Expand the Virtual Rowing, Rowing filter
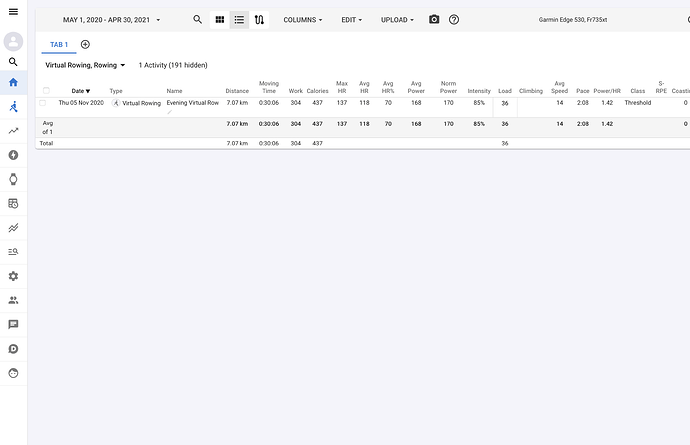This screenshot has height=445, width=690. (x=85, y=65)
